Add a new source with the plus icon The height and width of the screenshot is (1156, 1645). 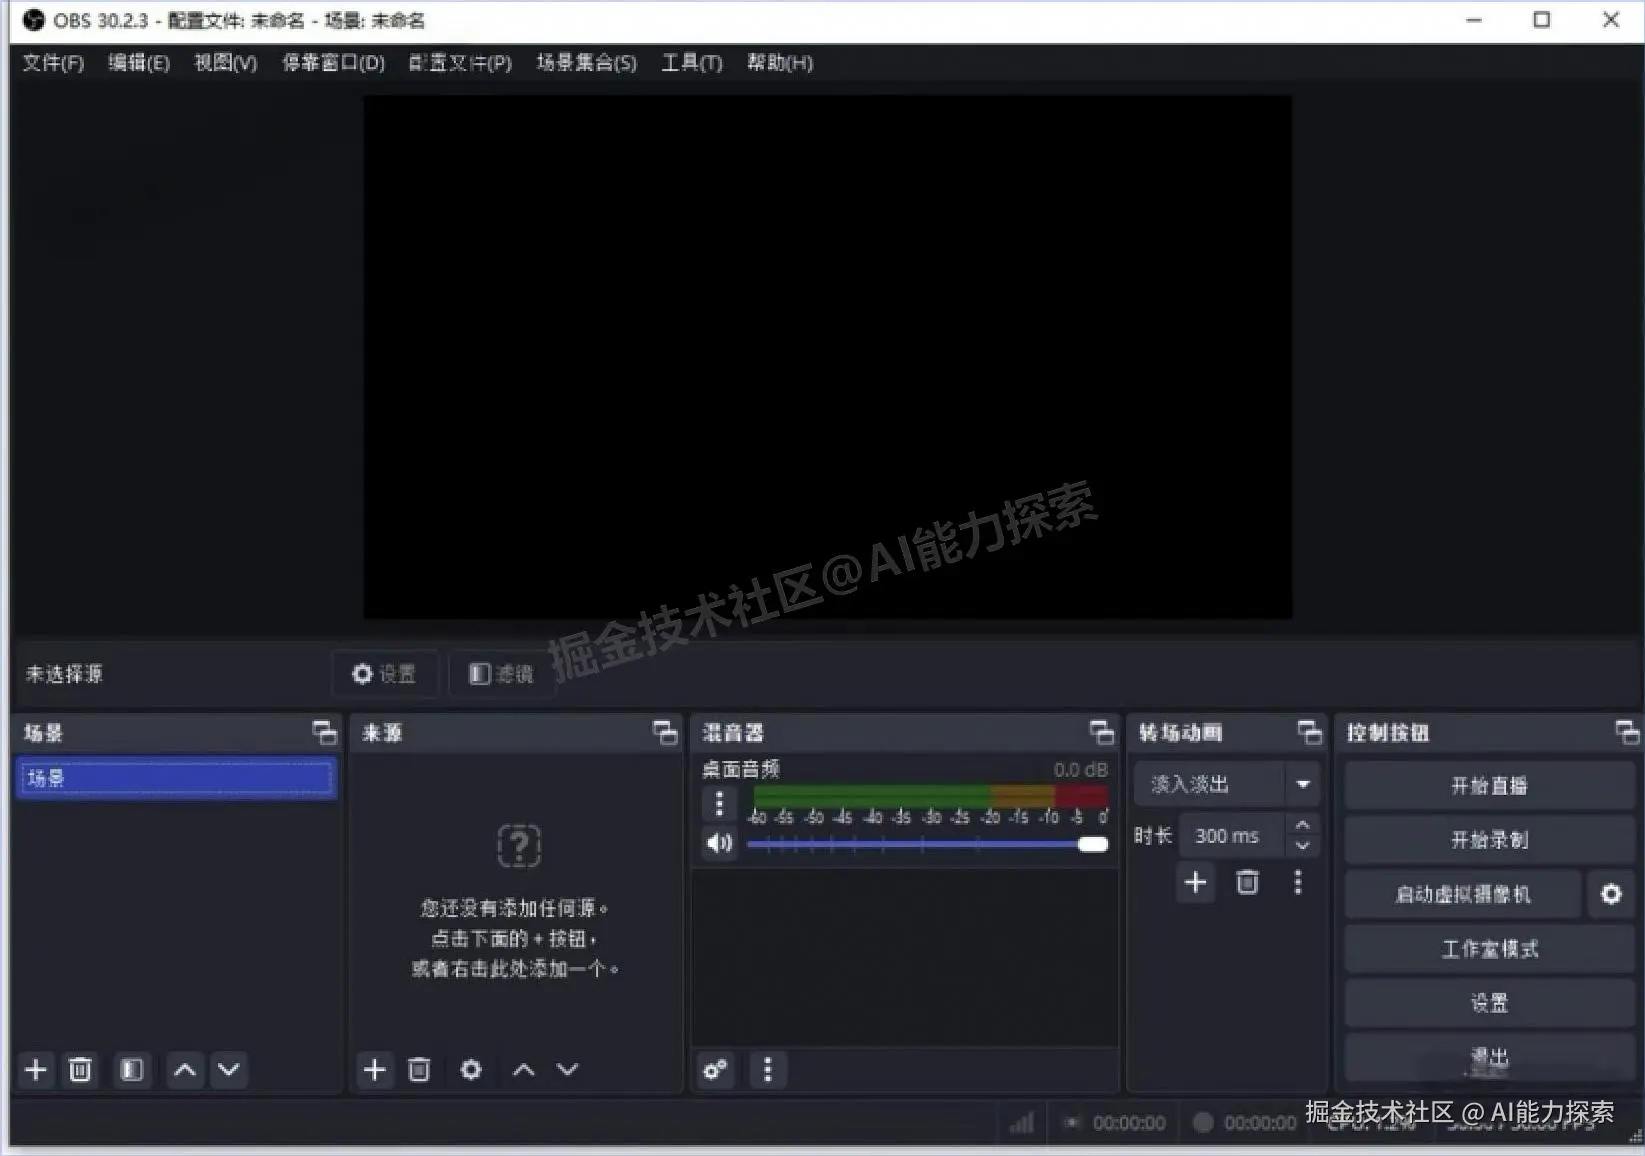pos(374,1069)
